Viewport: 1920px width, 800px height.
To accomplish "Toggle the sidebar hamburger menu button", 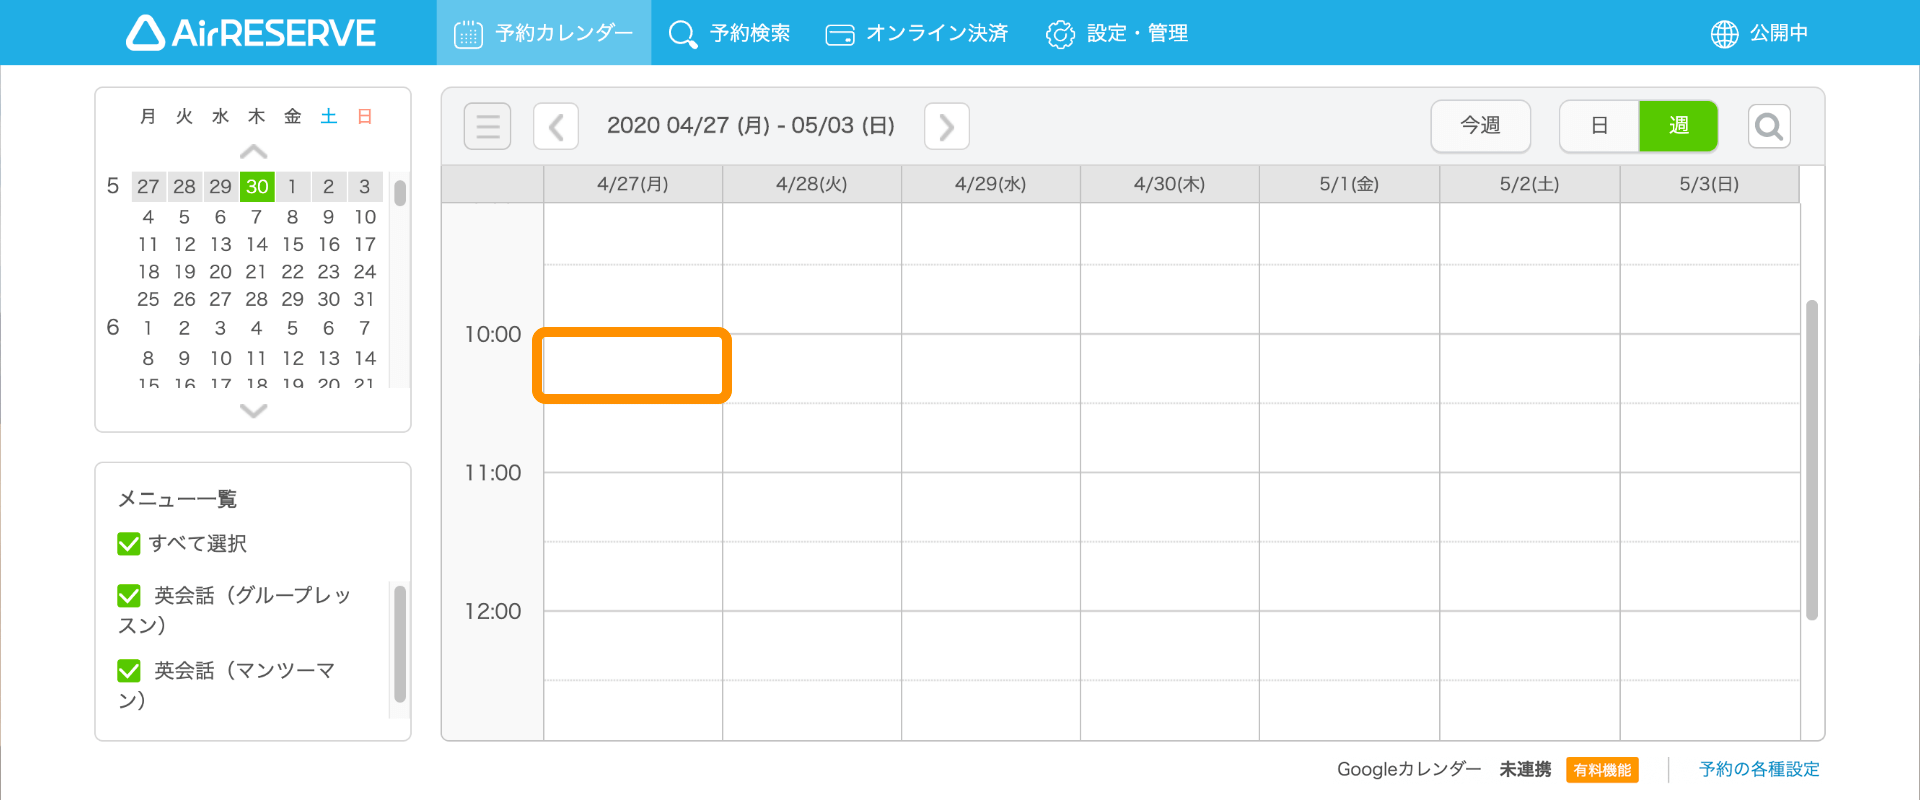I will [x=487, y=126].
